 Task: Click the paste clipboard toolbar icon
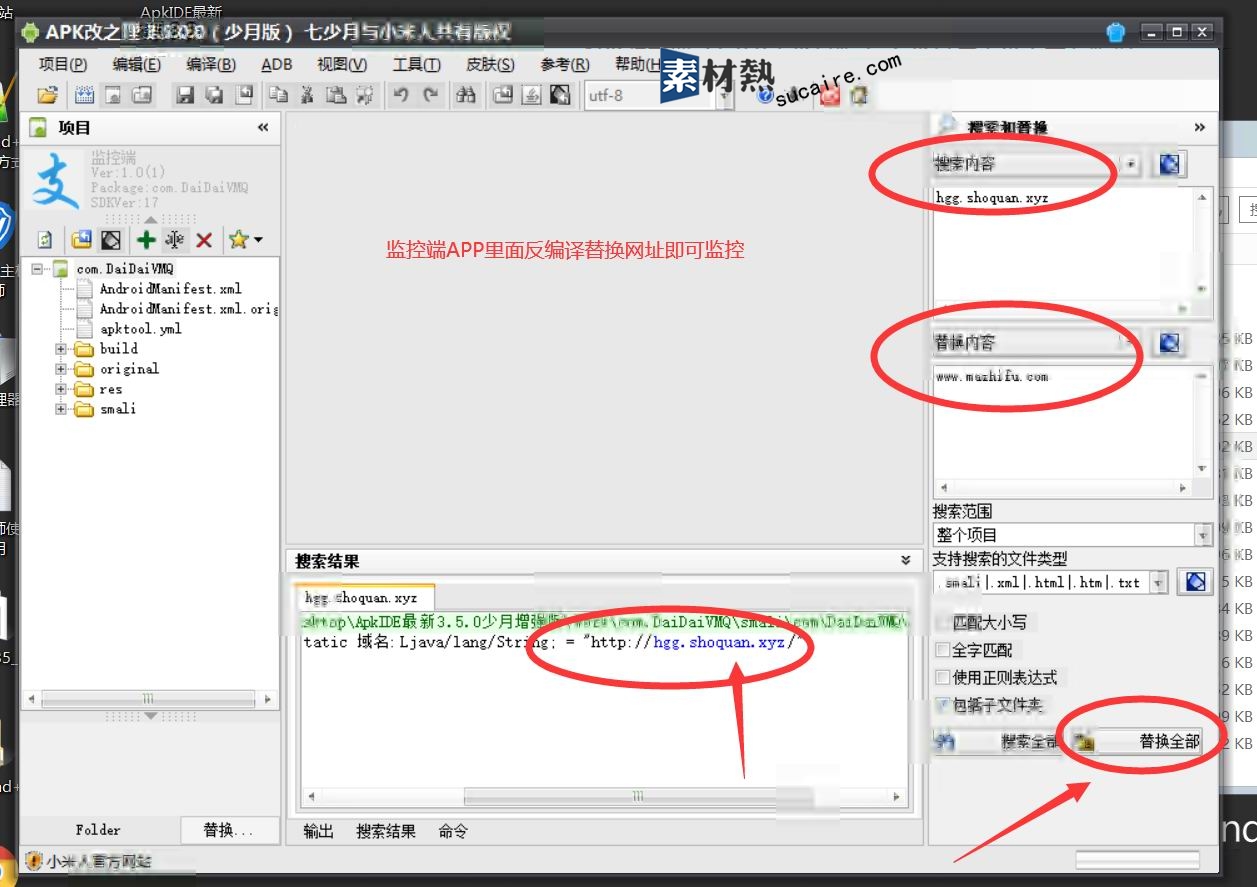coord(336,95)
